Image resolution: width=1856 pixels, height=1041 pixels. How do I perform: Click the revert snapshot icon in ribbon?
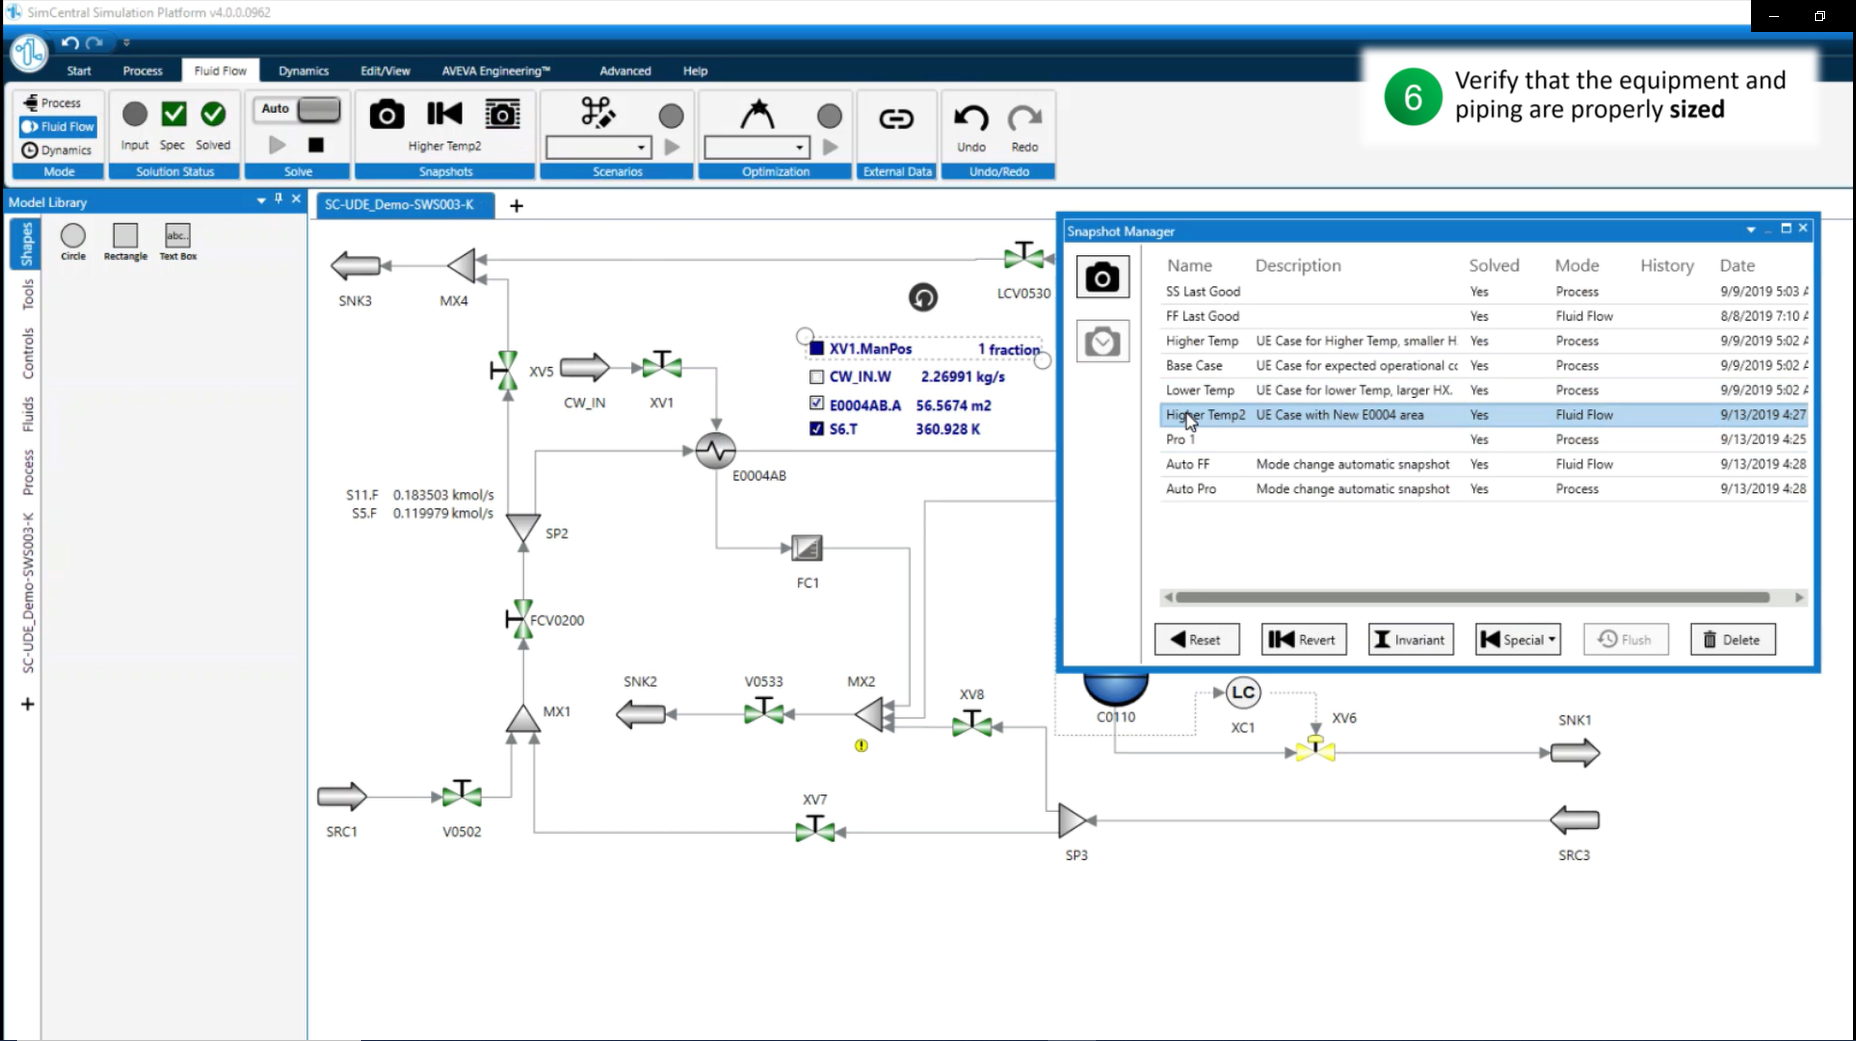pos(444,115)
